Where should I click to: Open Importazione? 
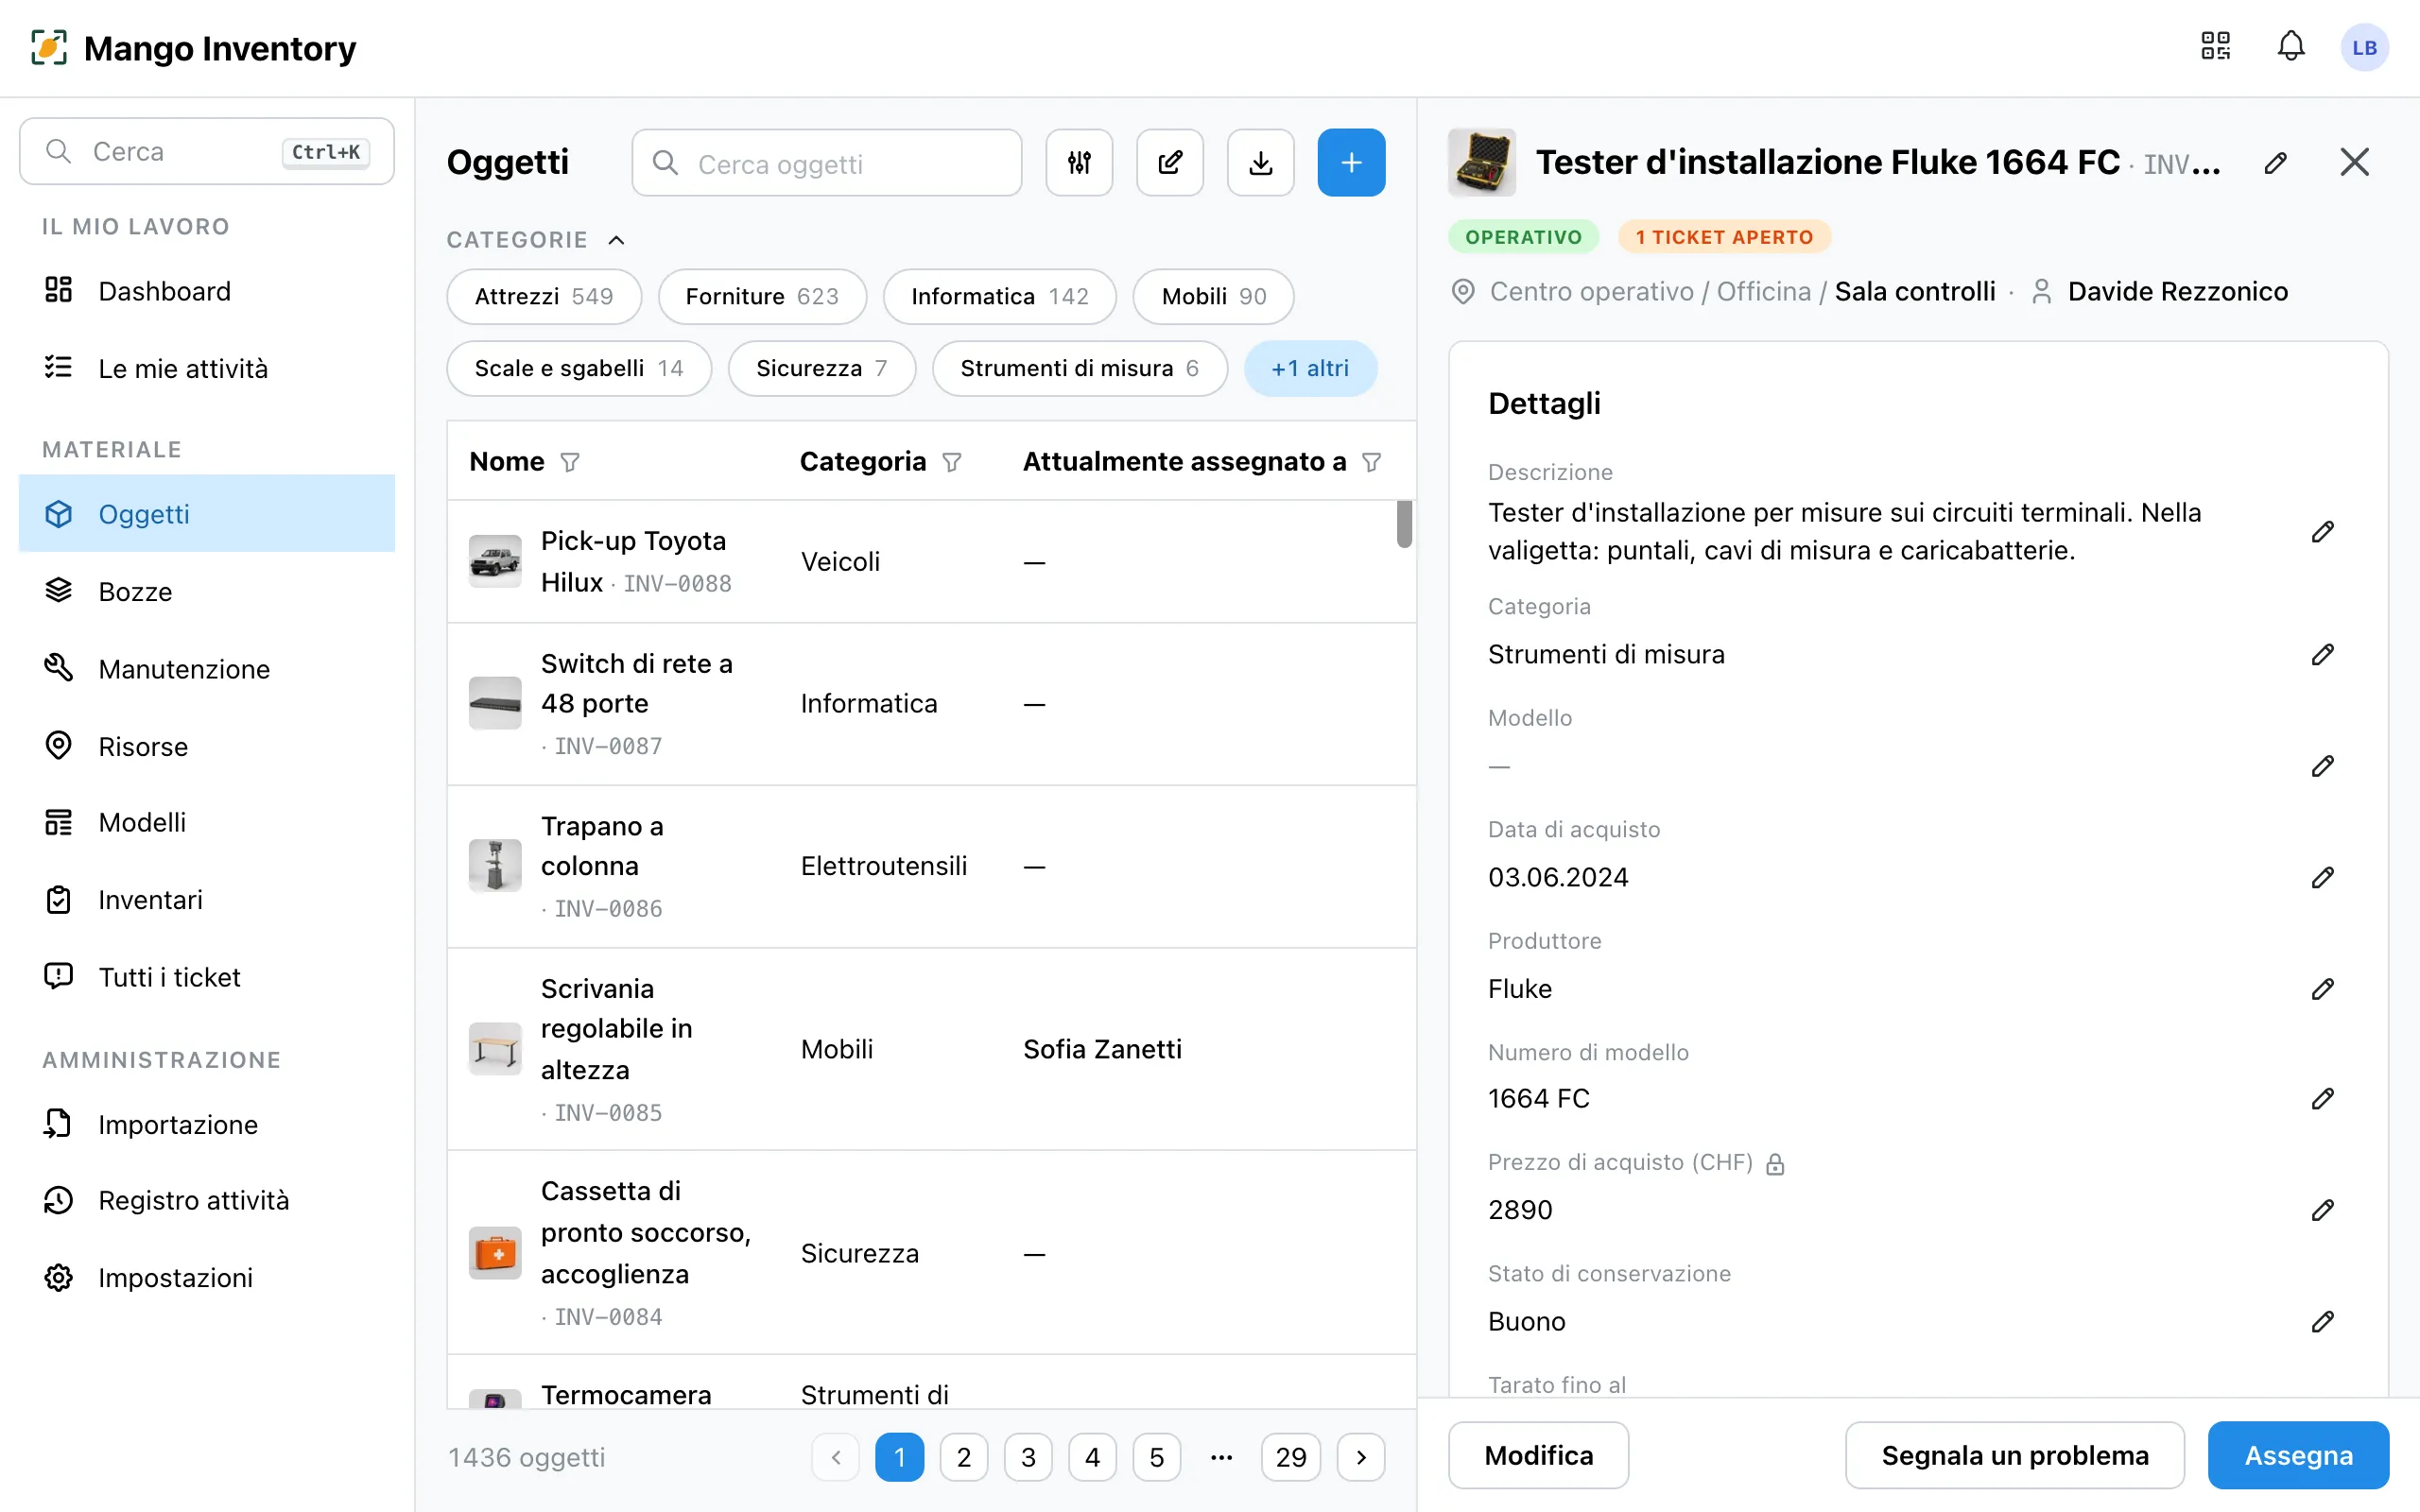(207, 1124)
